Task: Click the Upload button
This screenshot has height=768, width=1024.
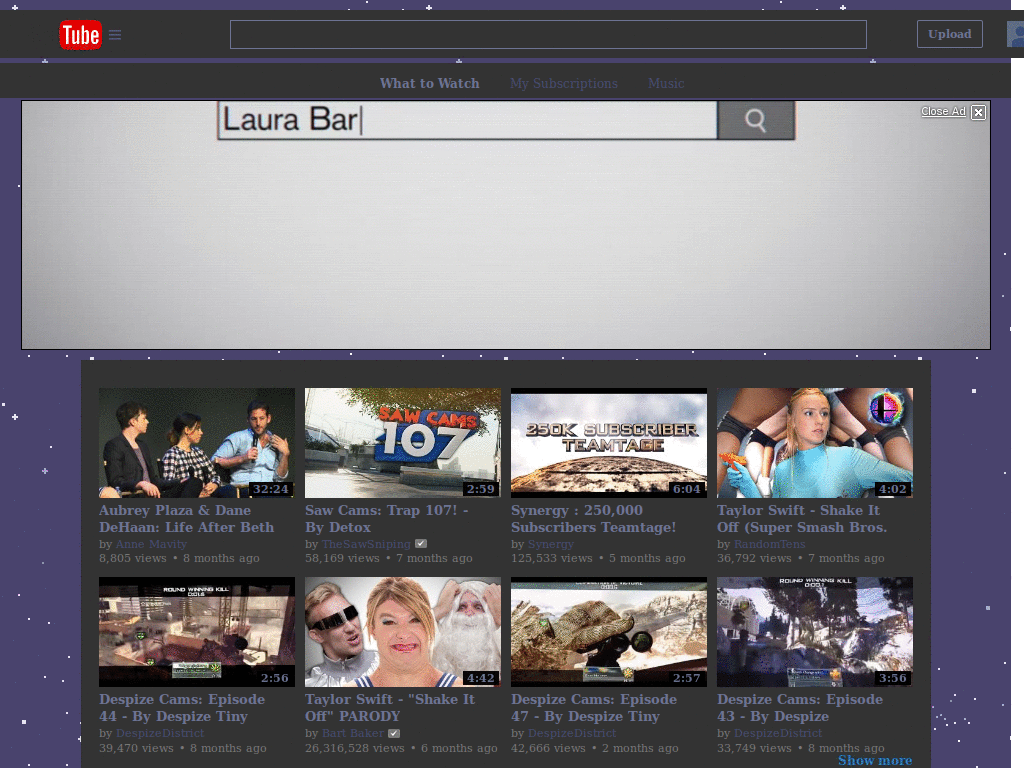Action: 950,34
